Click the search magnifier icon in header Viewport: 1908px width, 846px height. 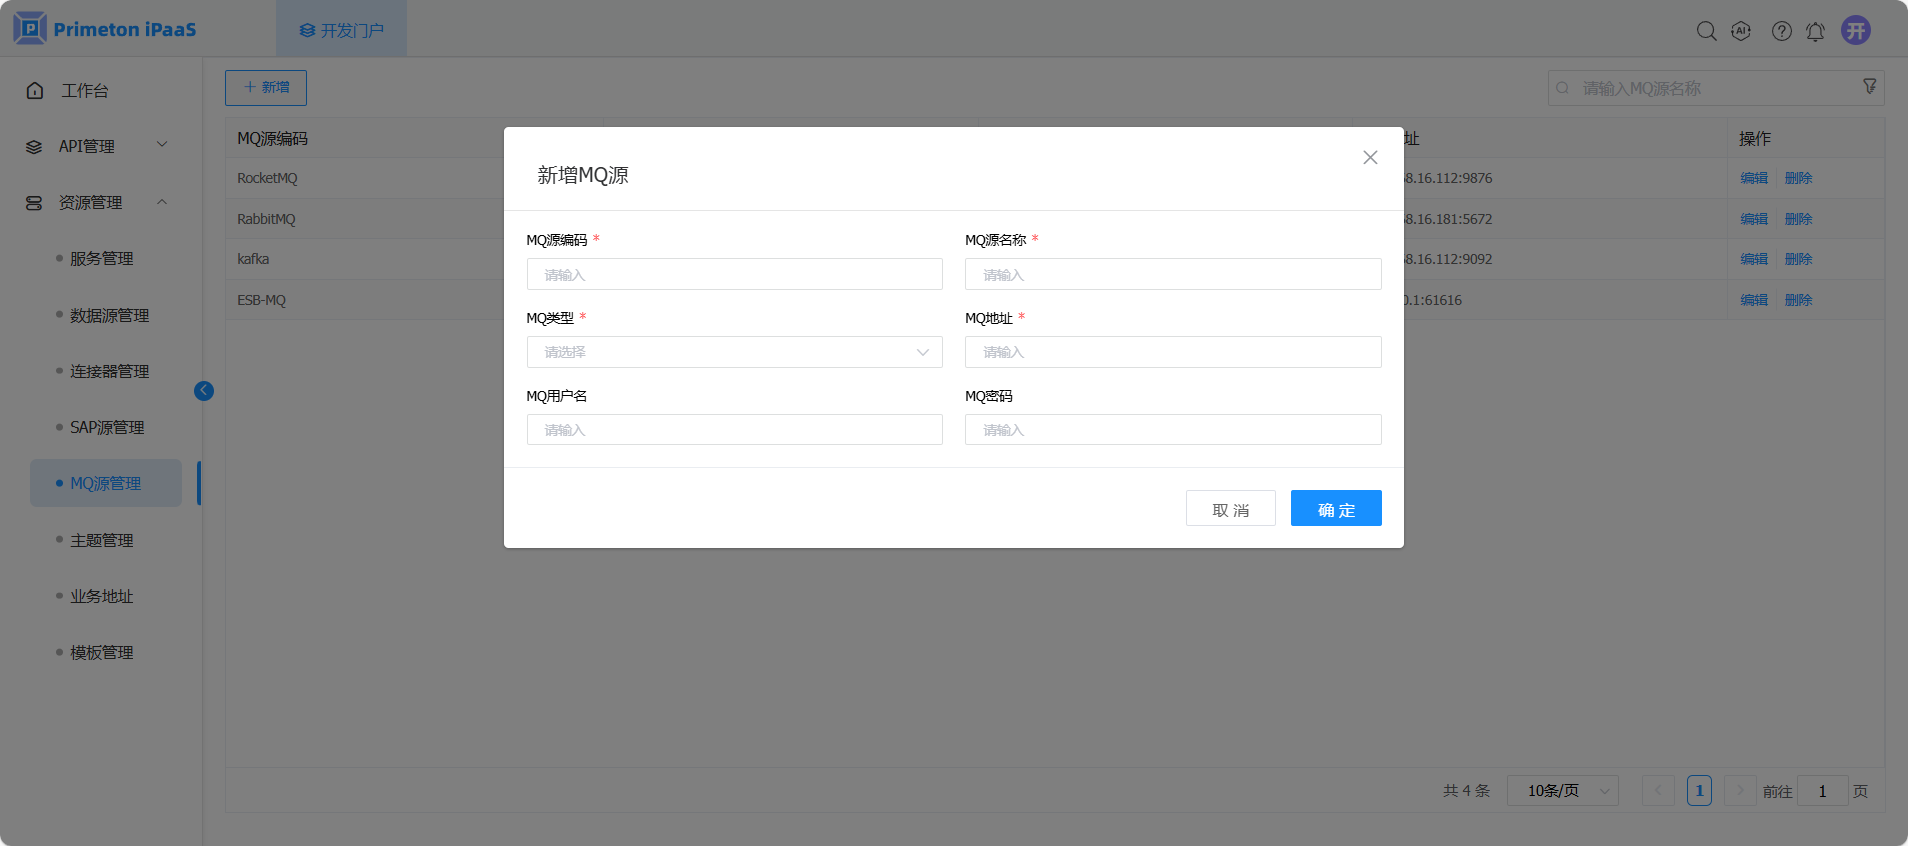pos(1706,31)
